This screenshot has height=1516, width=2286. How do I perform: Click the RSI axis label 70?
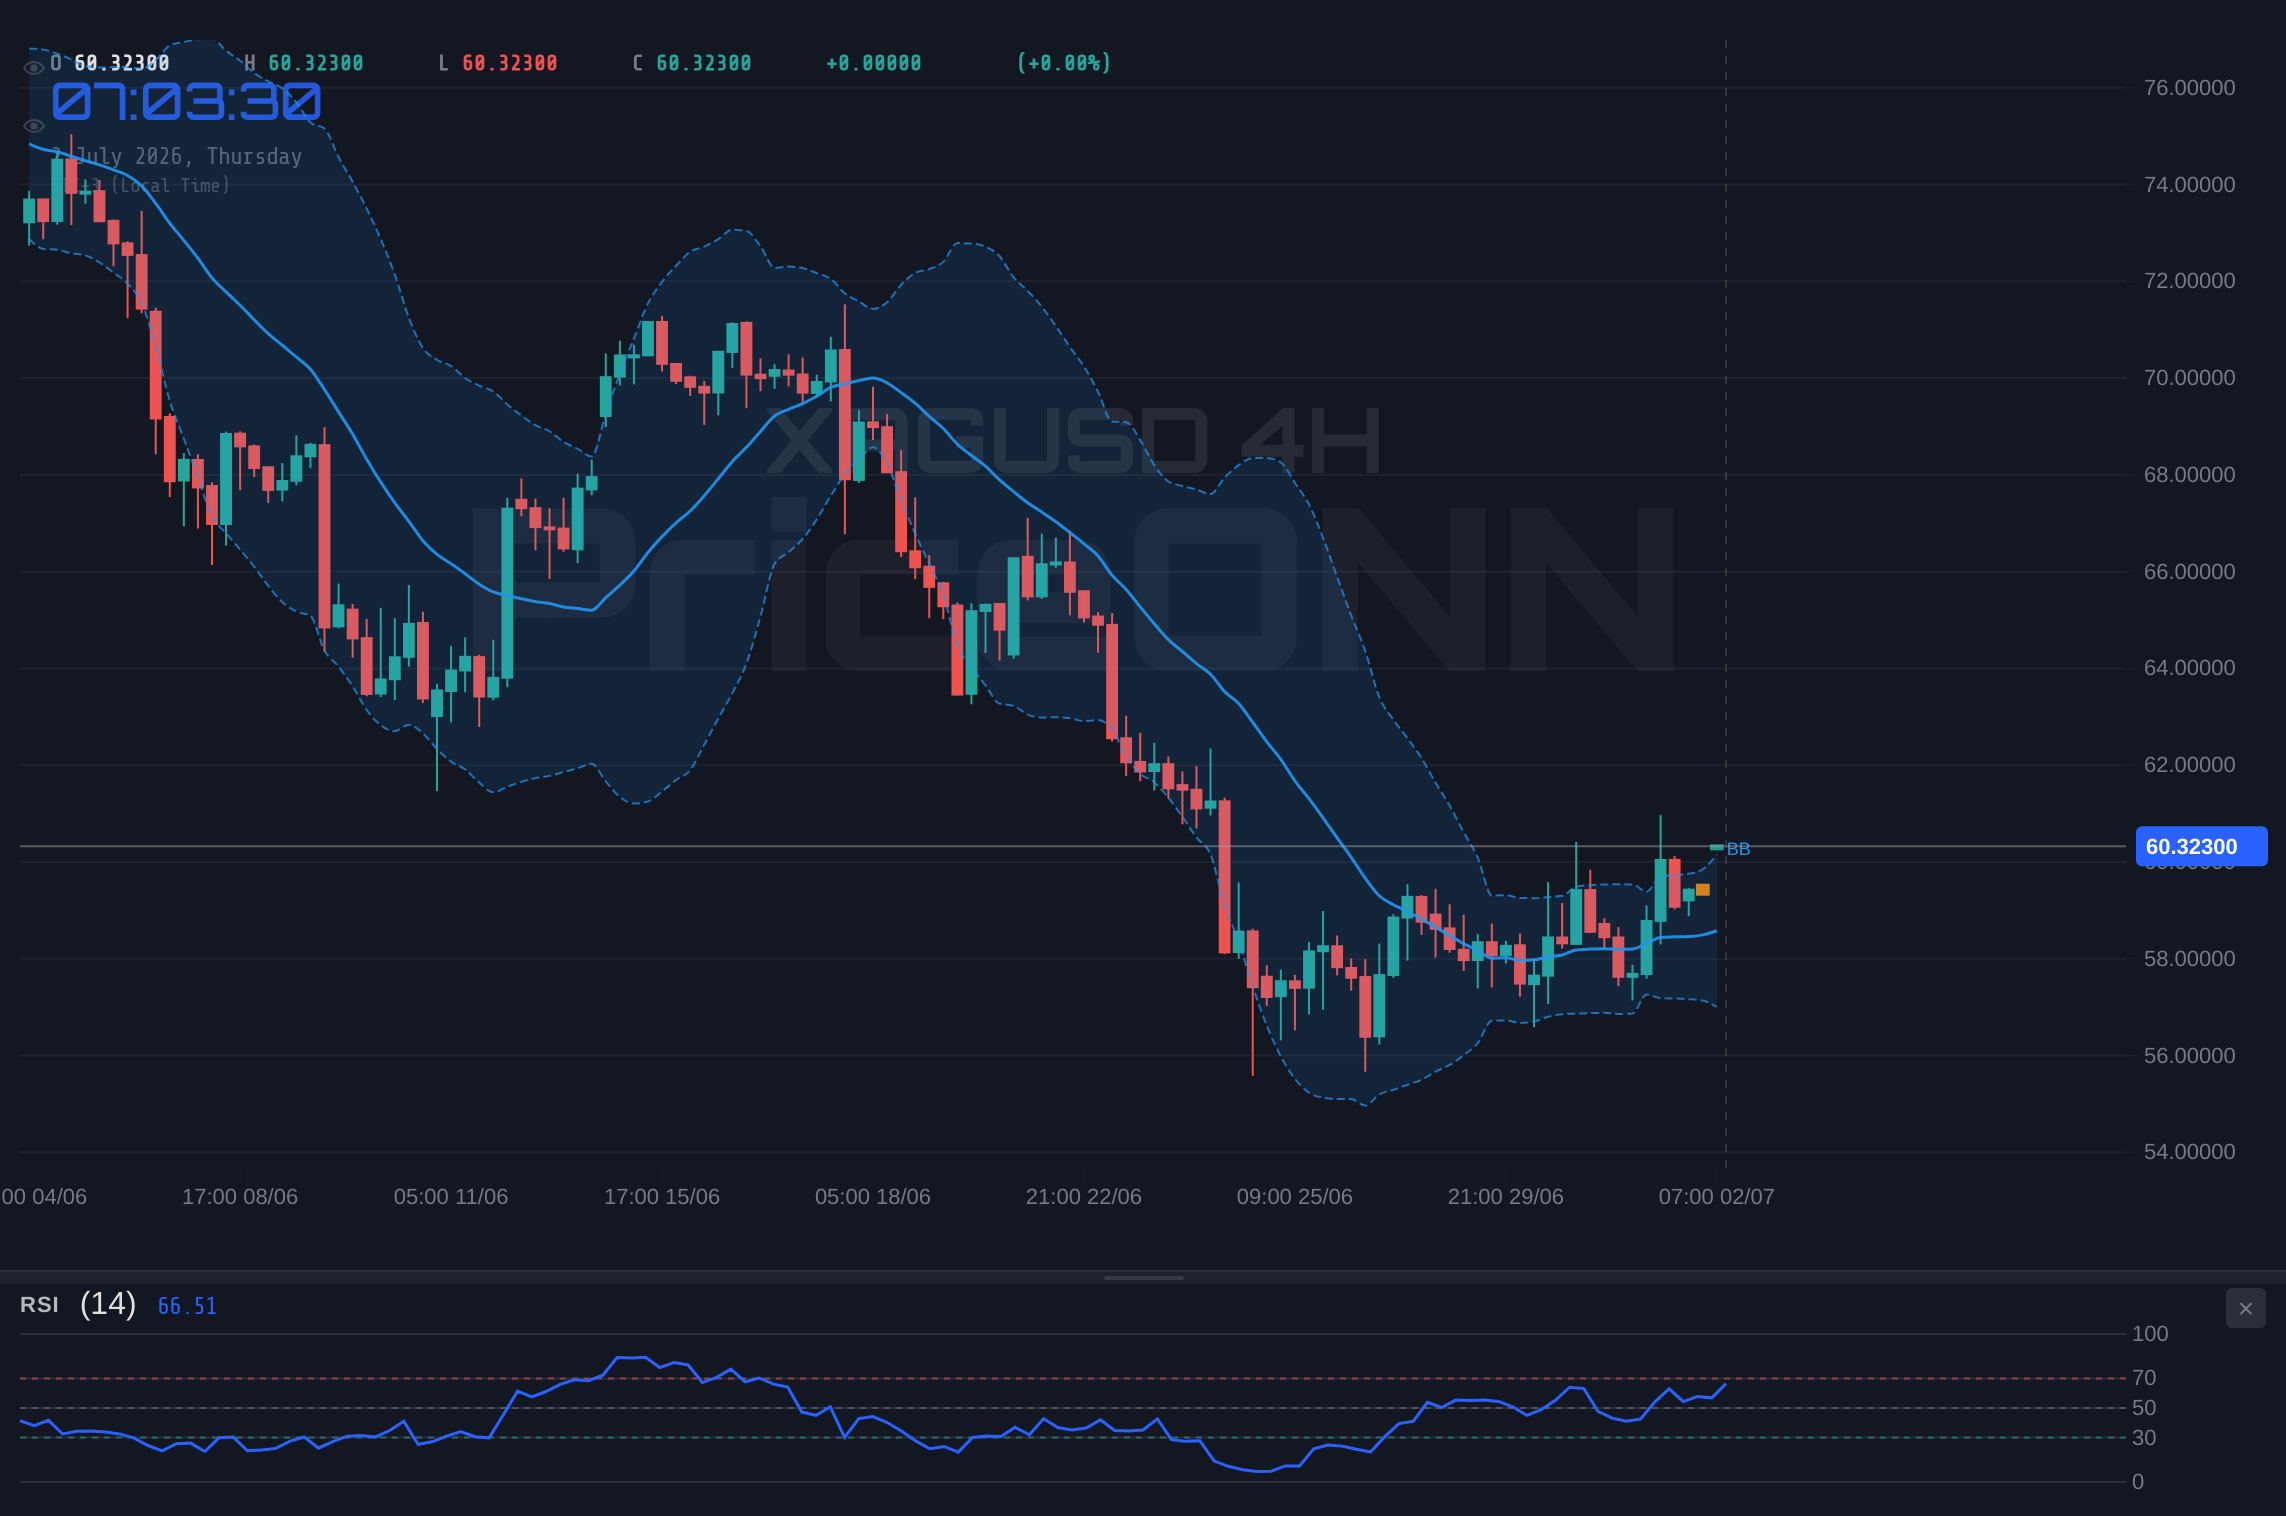pyautogui.click(x=2144, y=1378)
